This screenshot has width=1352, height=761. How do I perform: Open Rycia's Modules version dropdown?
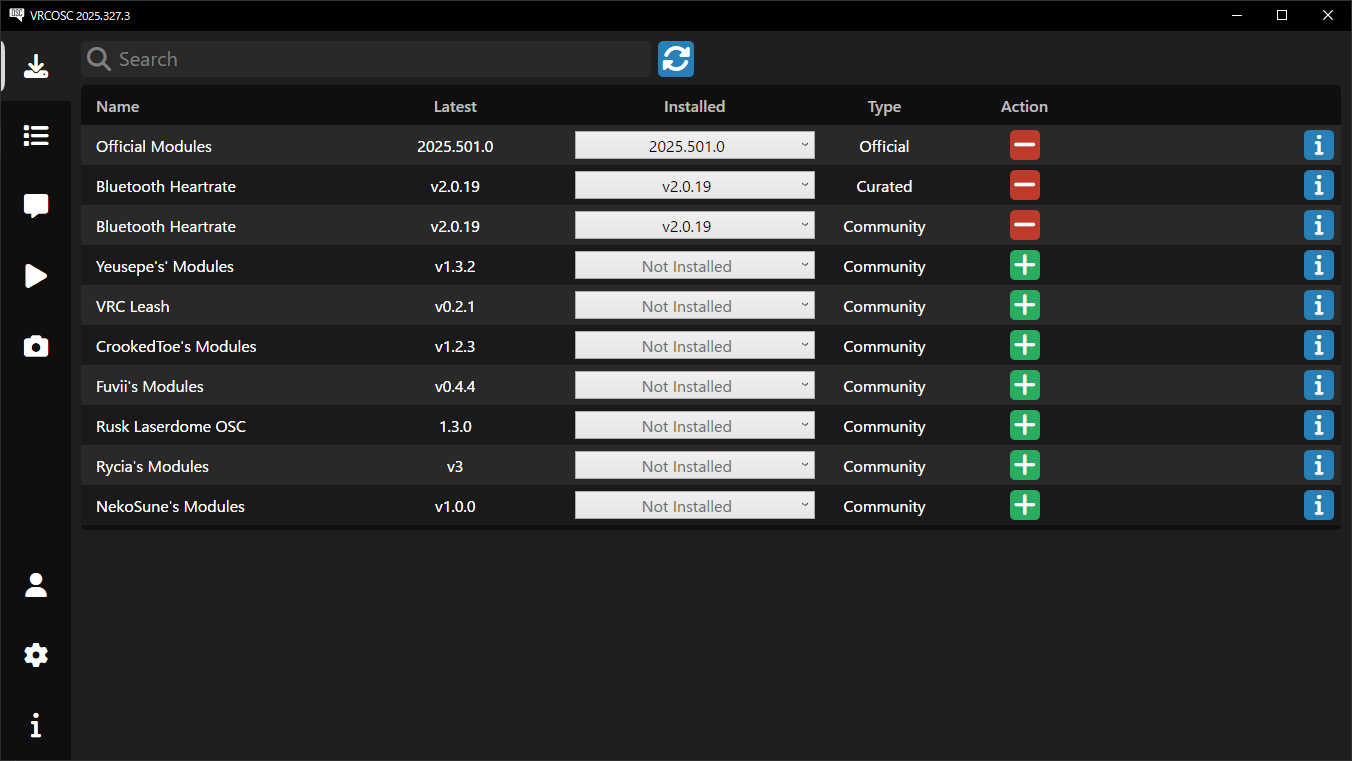point(694,466)
